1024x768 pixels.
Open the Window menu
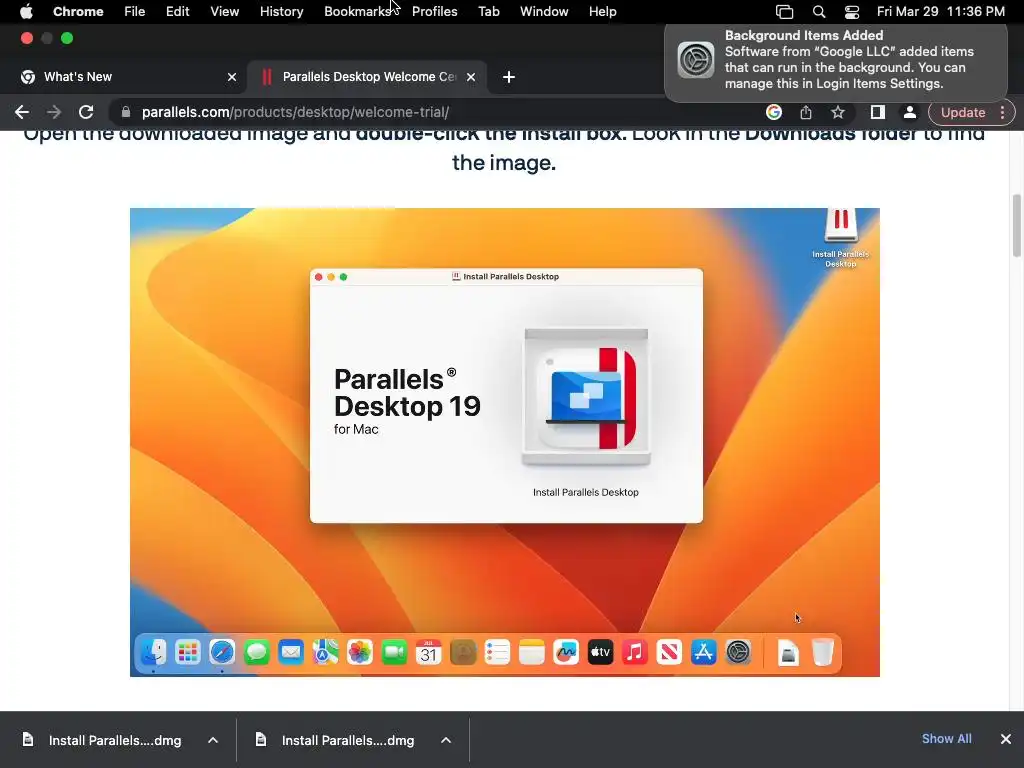pyautogui.click(x=544, y=12)
